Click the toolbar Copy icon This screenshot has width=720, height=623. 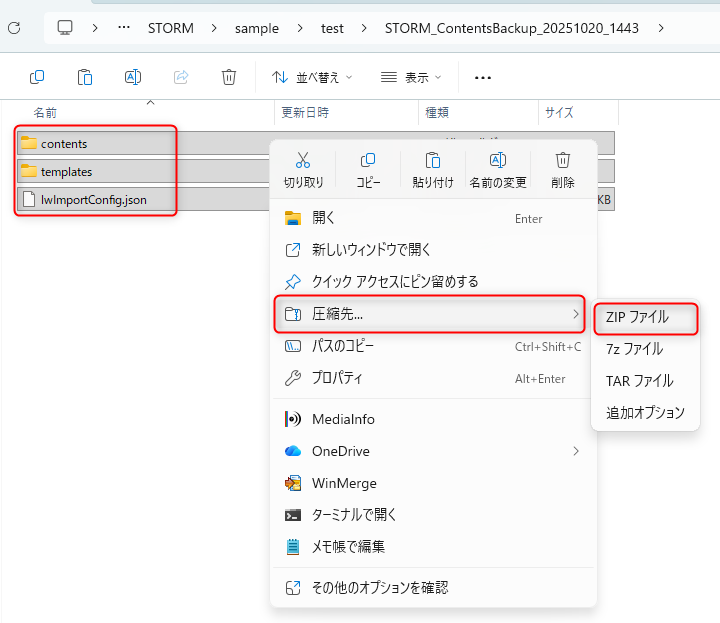tap(37, 77)
